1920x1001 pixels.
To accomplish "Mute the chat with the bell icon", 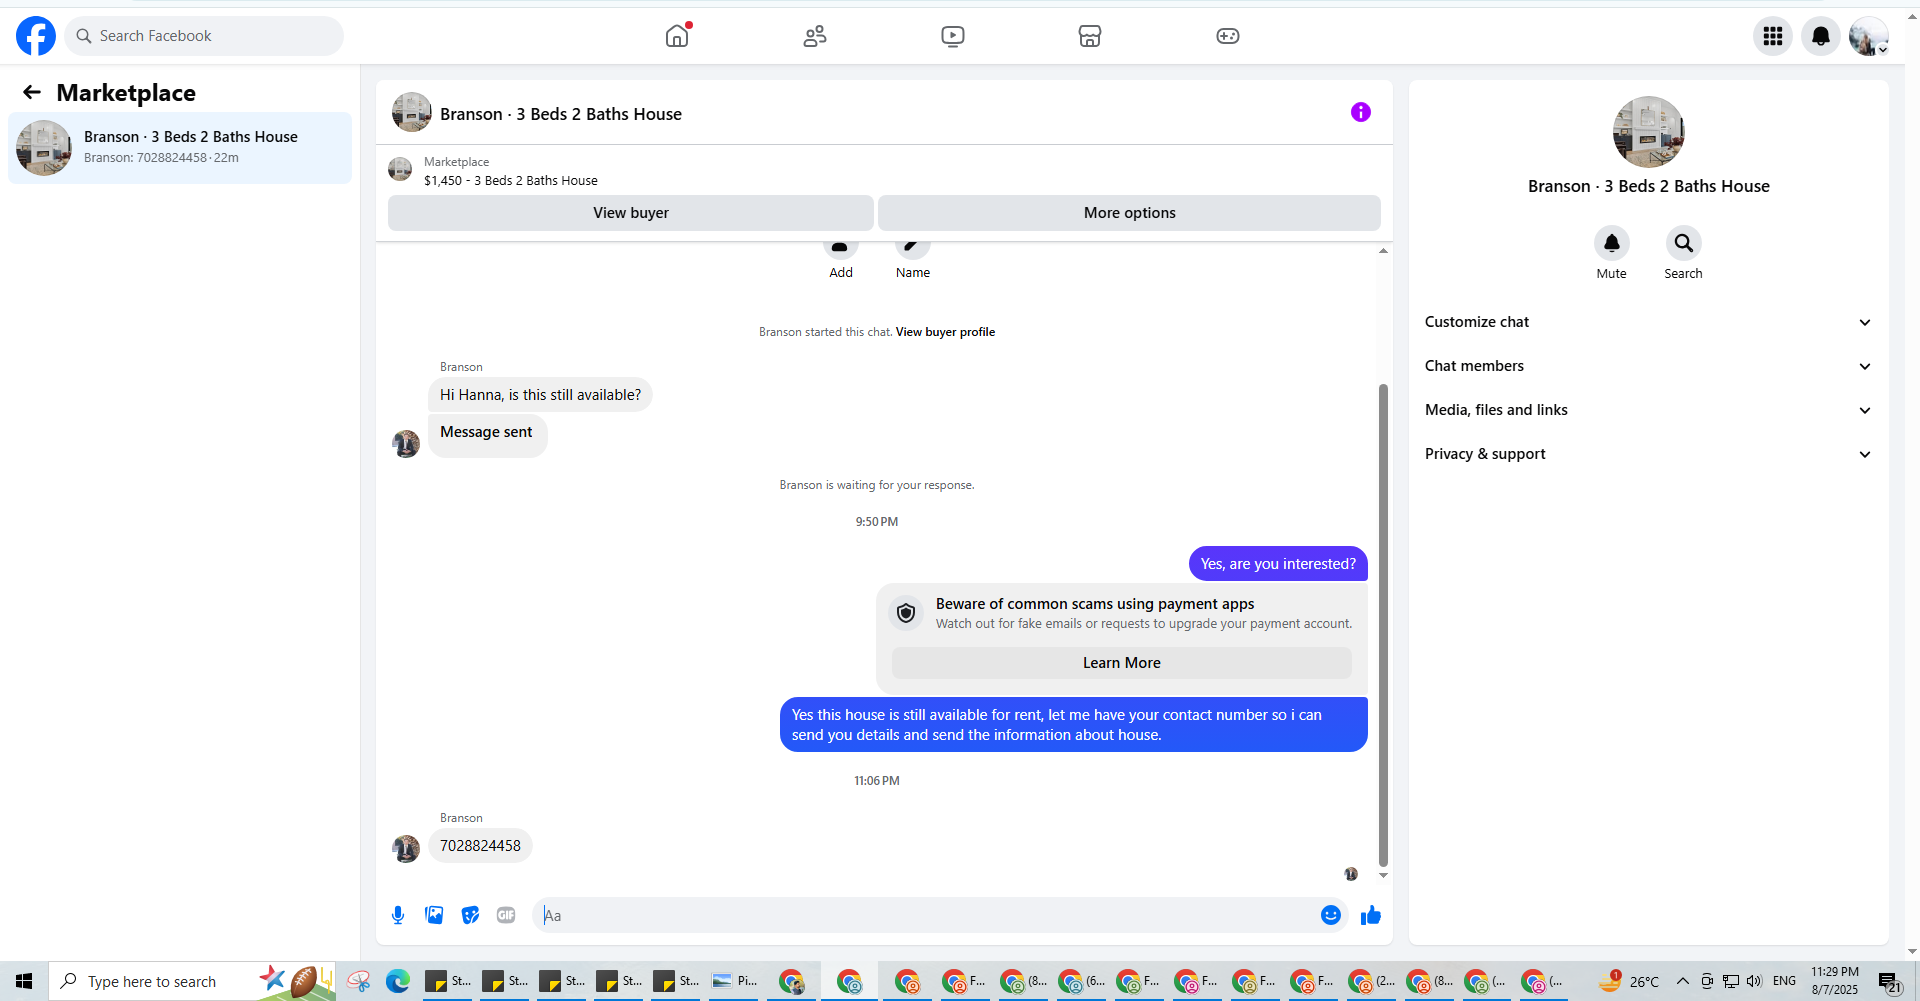I will click(1612, 243).
